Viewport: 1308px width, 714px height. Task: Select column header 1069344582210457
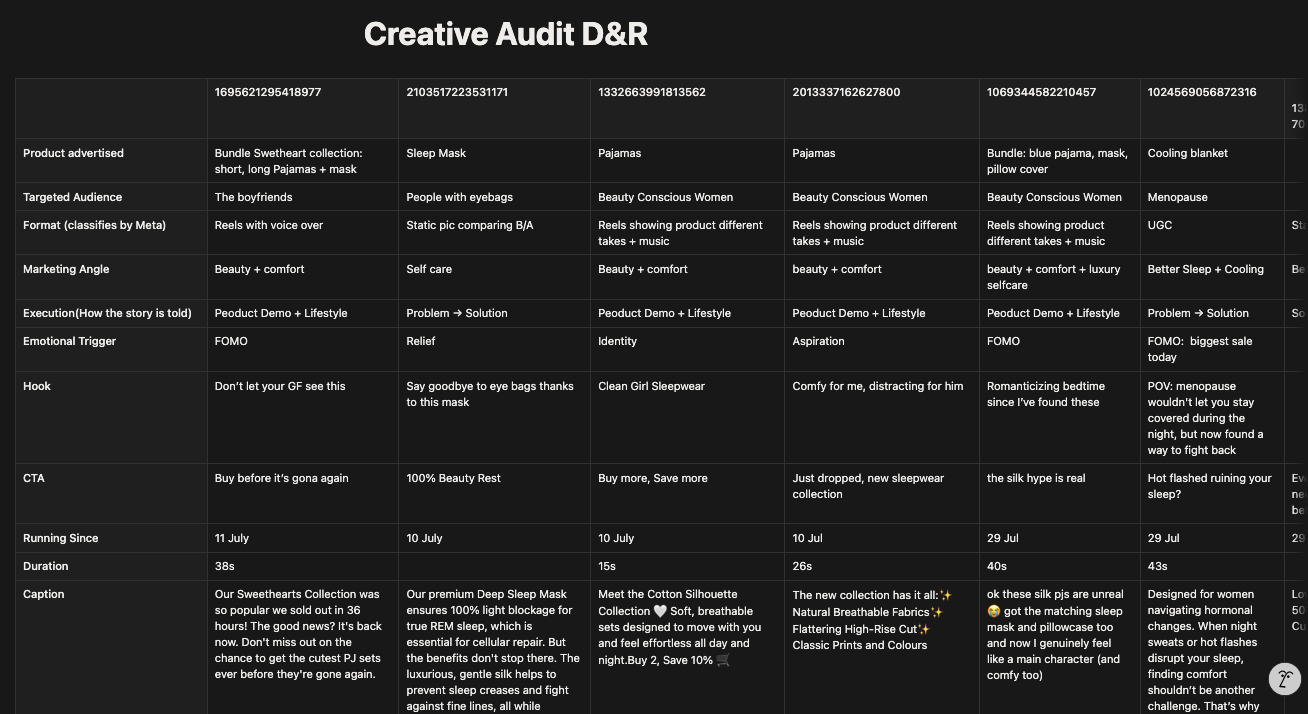tap(1041, 92)
